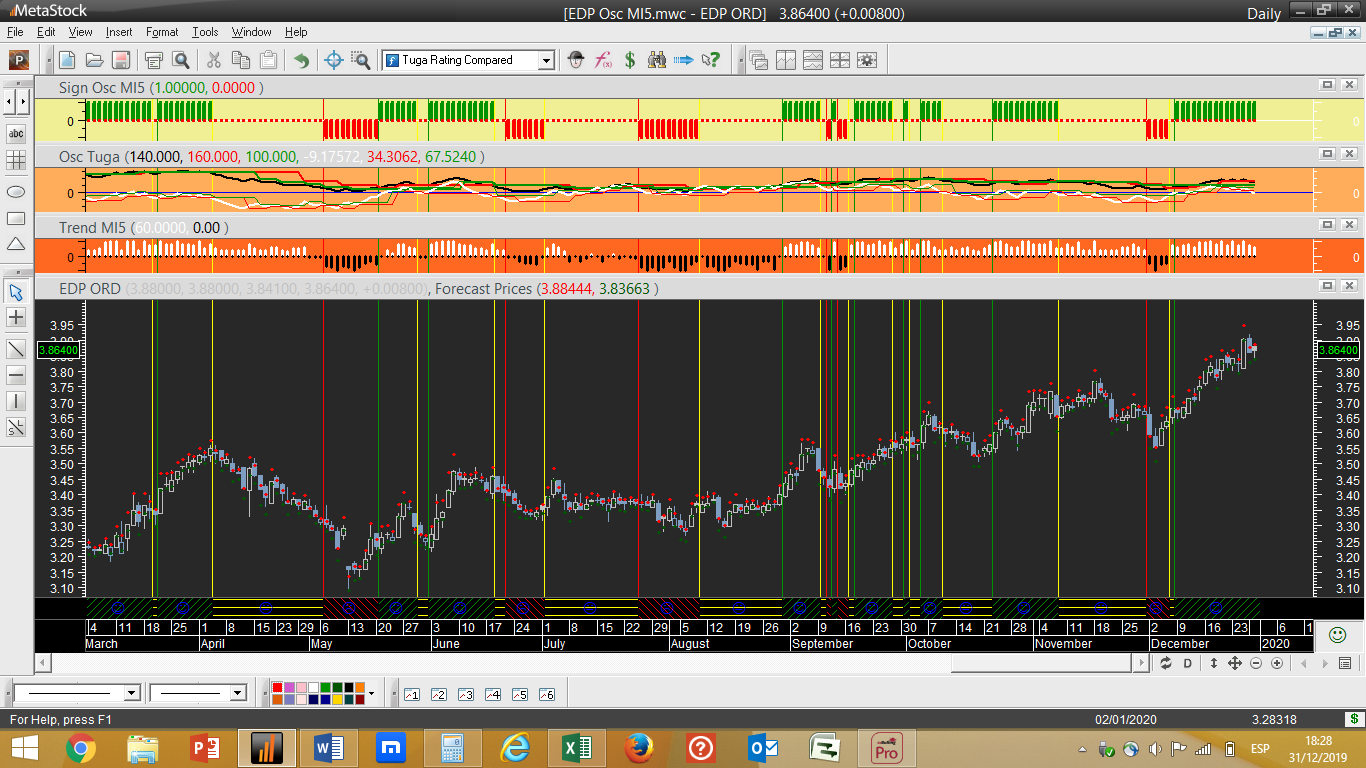This screenshot has height=768, width=1366.
Task: Select the crosshair data window tool
Action: [x=335, y=60]
